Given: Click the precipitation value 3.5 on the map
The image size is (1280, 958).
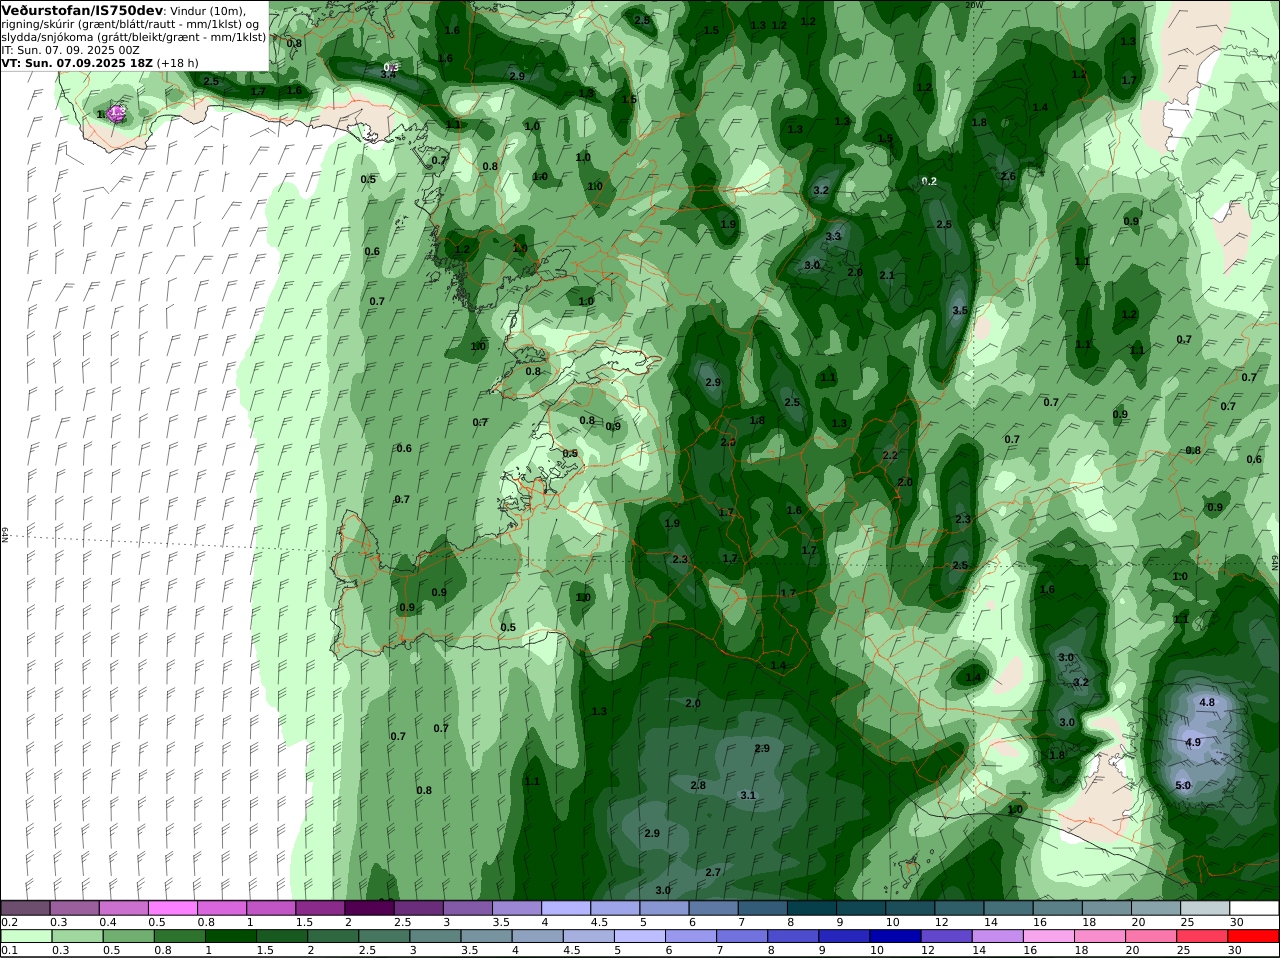Looking at the screenshot, I should [960, 311].
